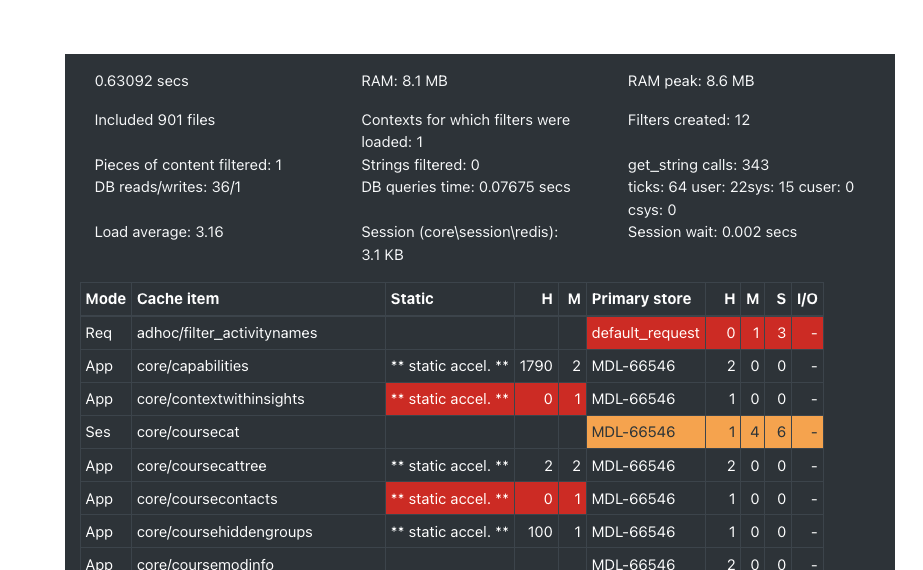Click core/contextwithinsights cache item text
Screen dimensions: 923x570
pos(221,399)
